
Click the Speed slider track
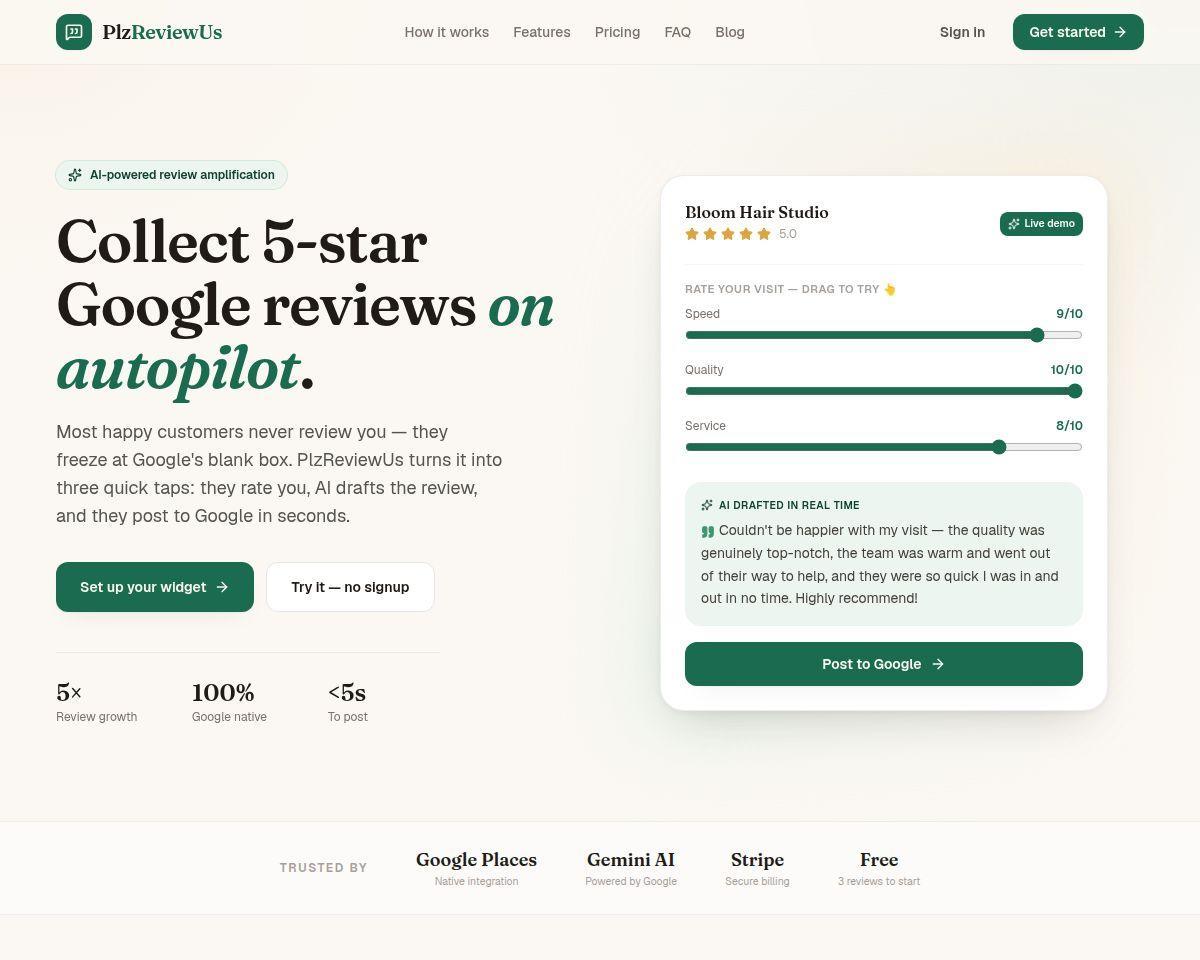(884, 335)
